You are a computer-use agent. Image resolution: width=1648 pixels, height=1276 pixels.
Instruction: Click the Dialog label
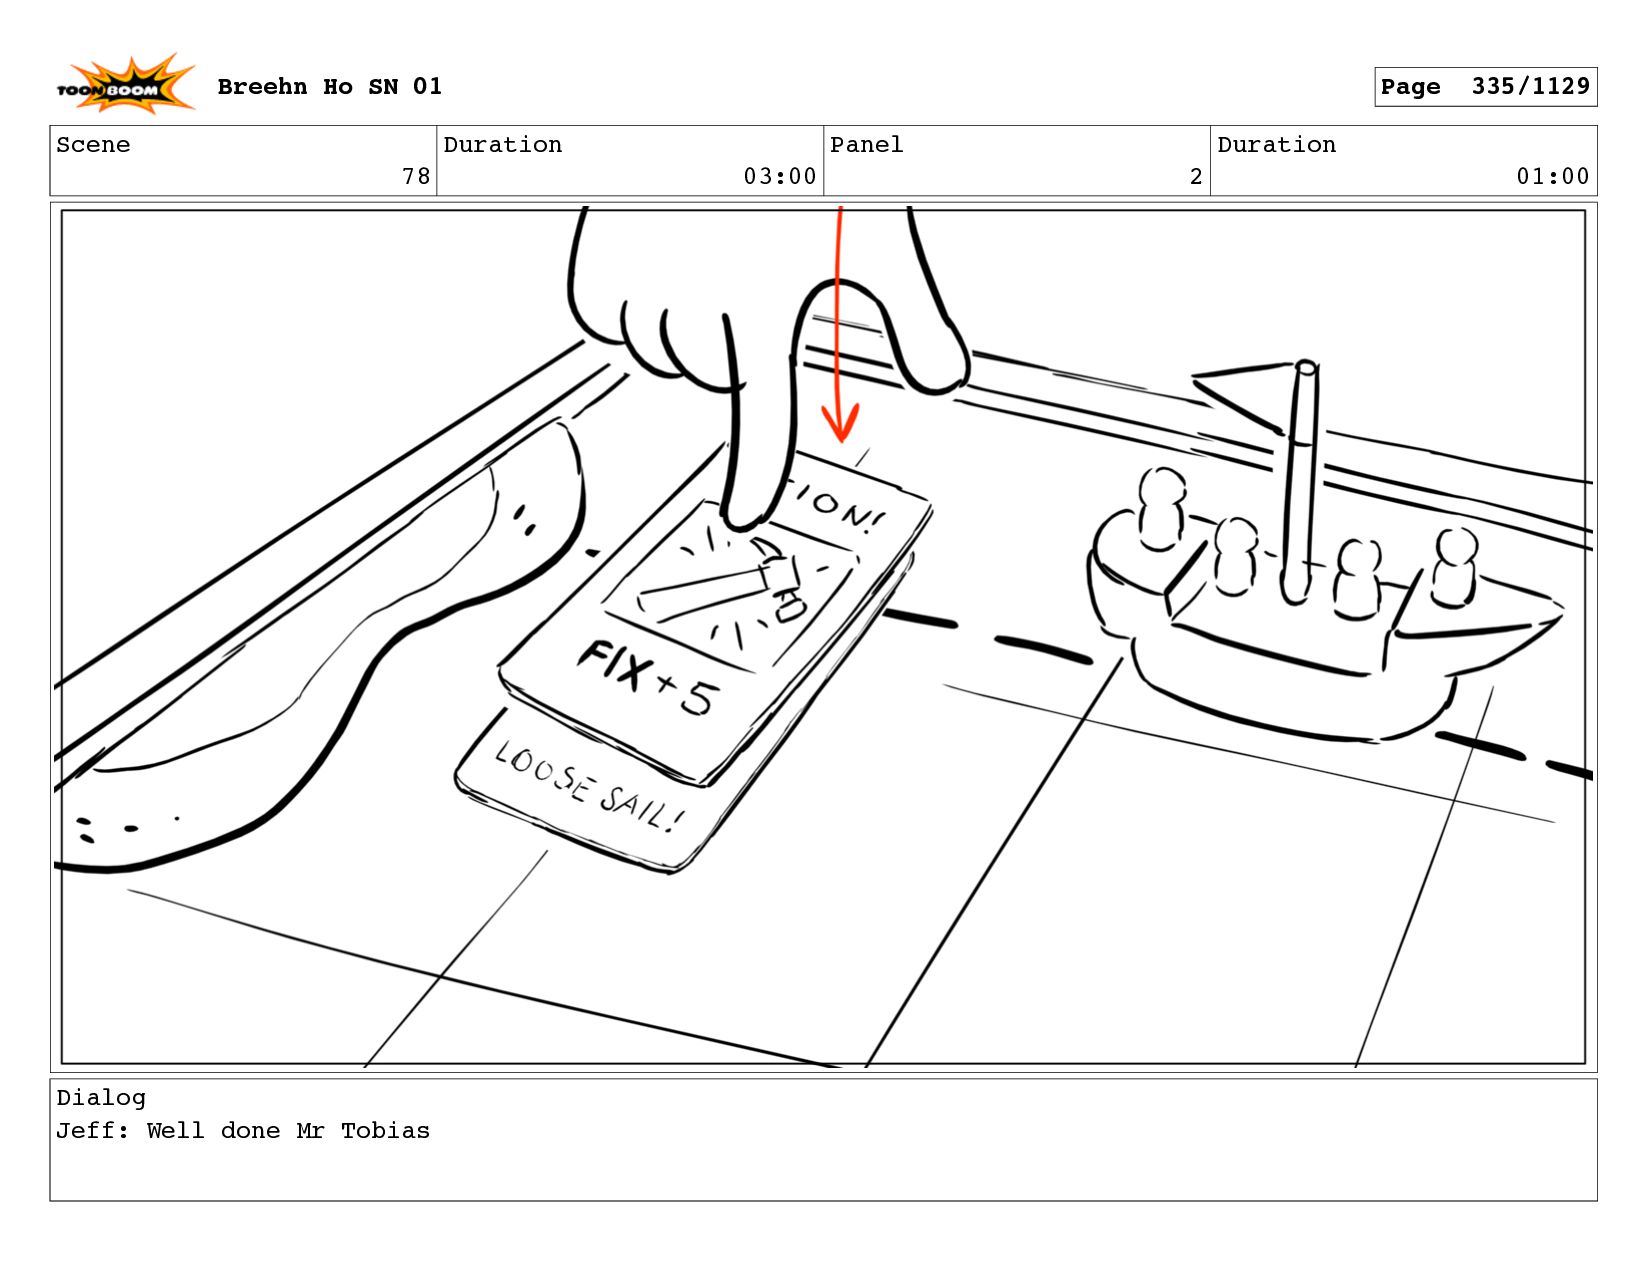101,1098
